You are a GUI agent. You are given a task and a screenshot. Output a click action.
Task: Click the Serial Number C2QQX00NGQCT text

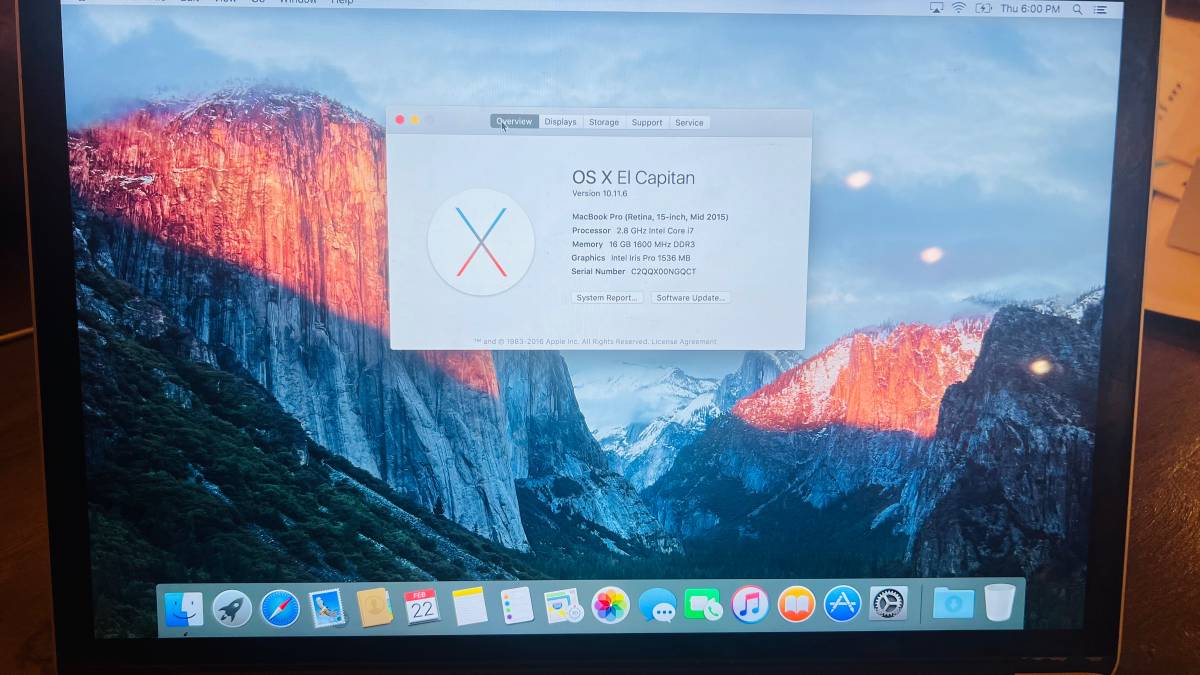pyautogui.click(x=634, y=272)
